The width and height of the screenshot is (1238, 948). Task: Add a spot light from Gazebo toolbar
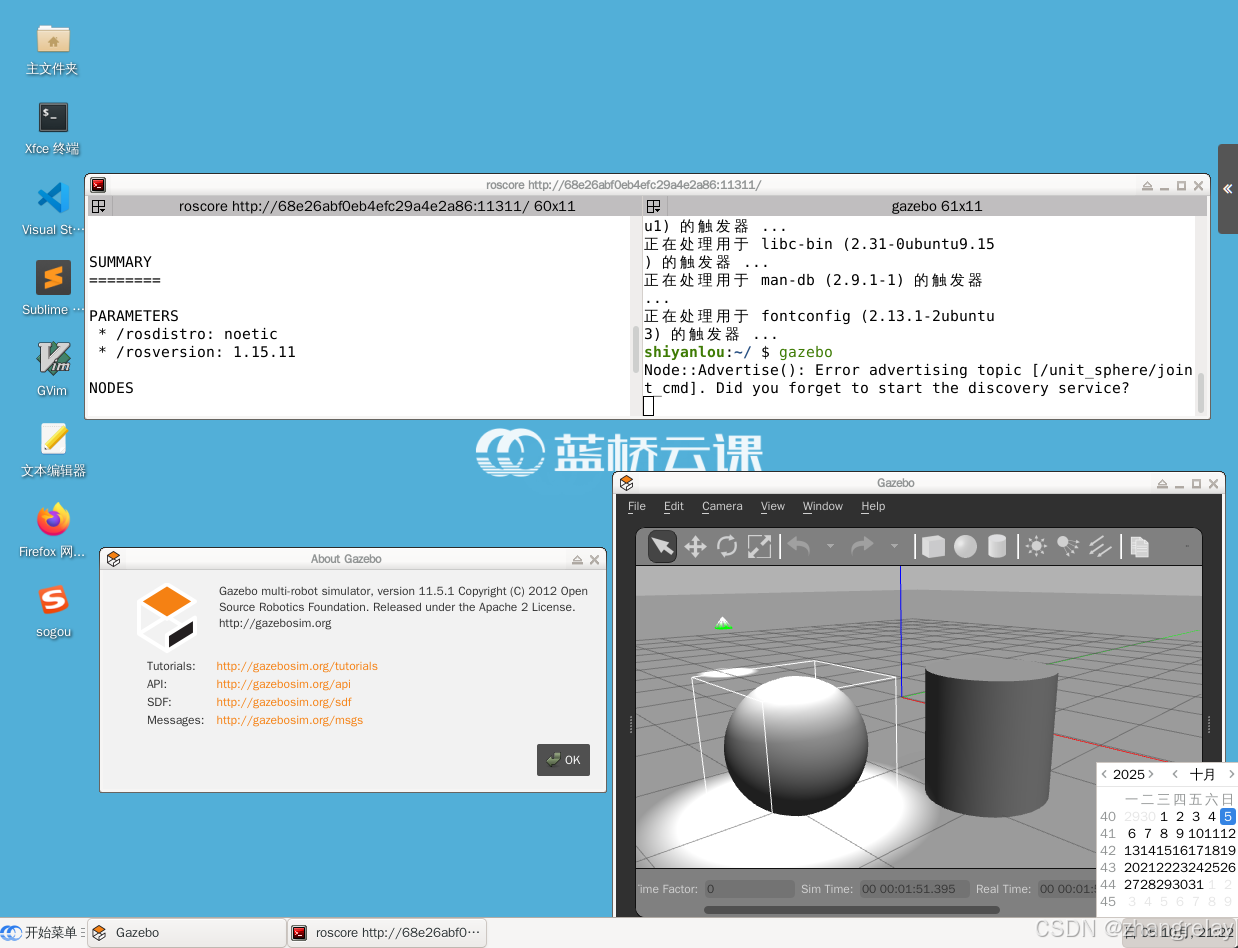[1068, 546]
